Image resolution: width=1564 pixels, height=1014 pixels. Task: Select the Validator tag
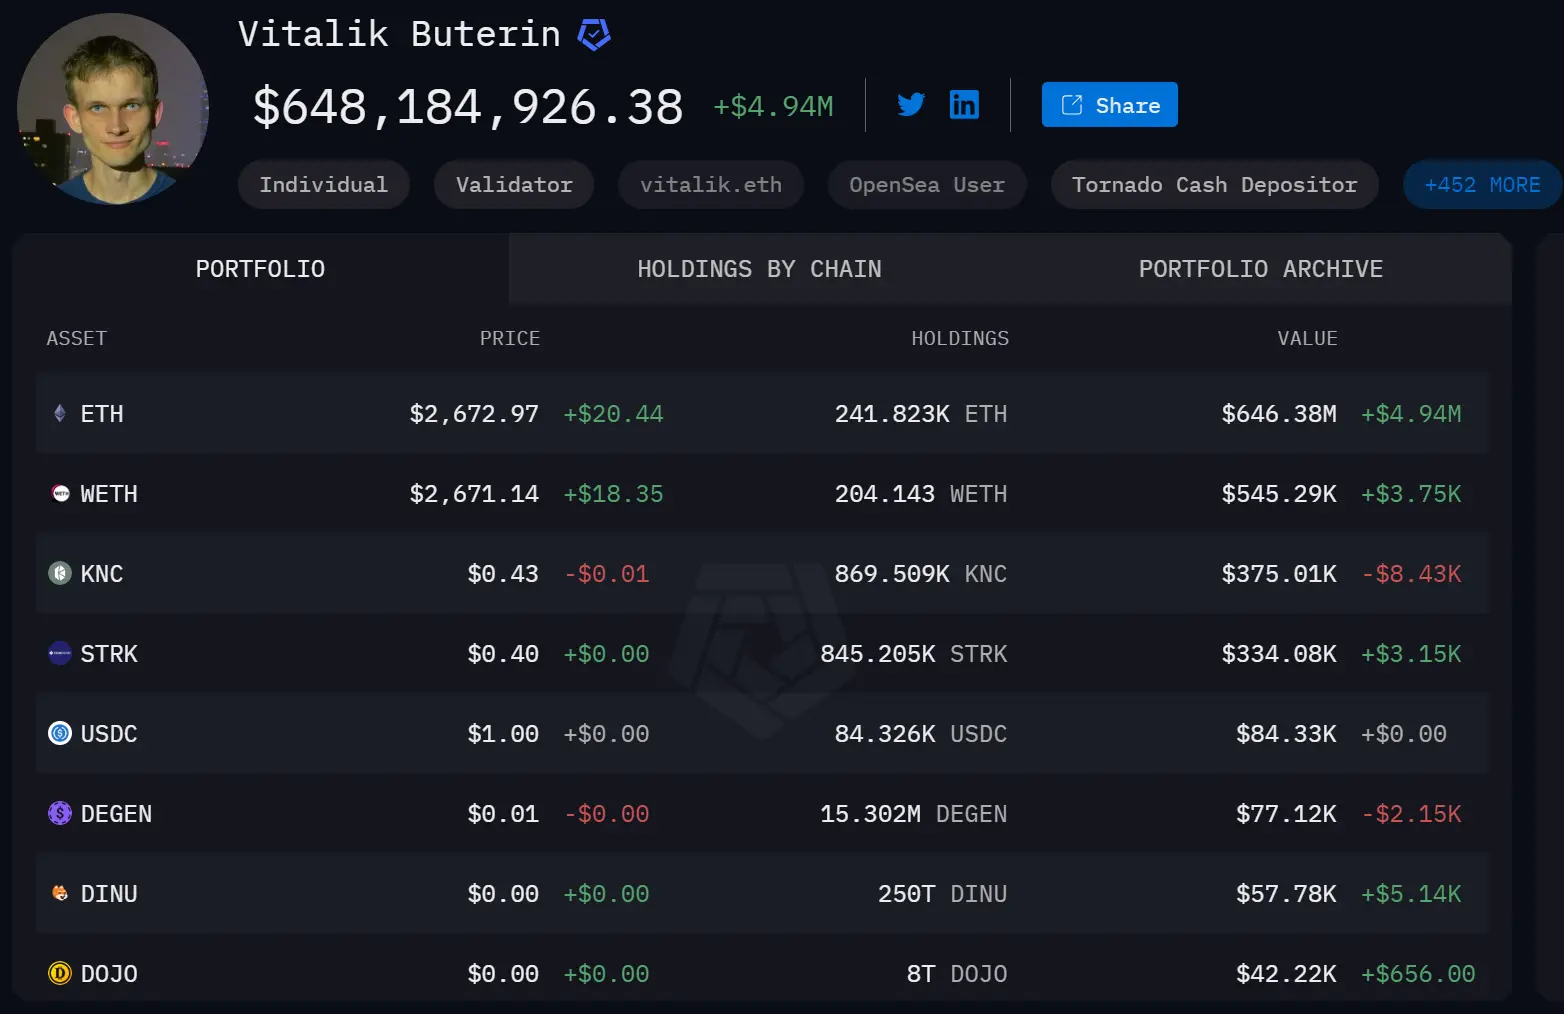click(x=514, y=185)
